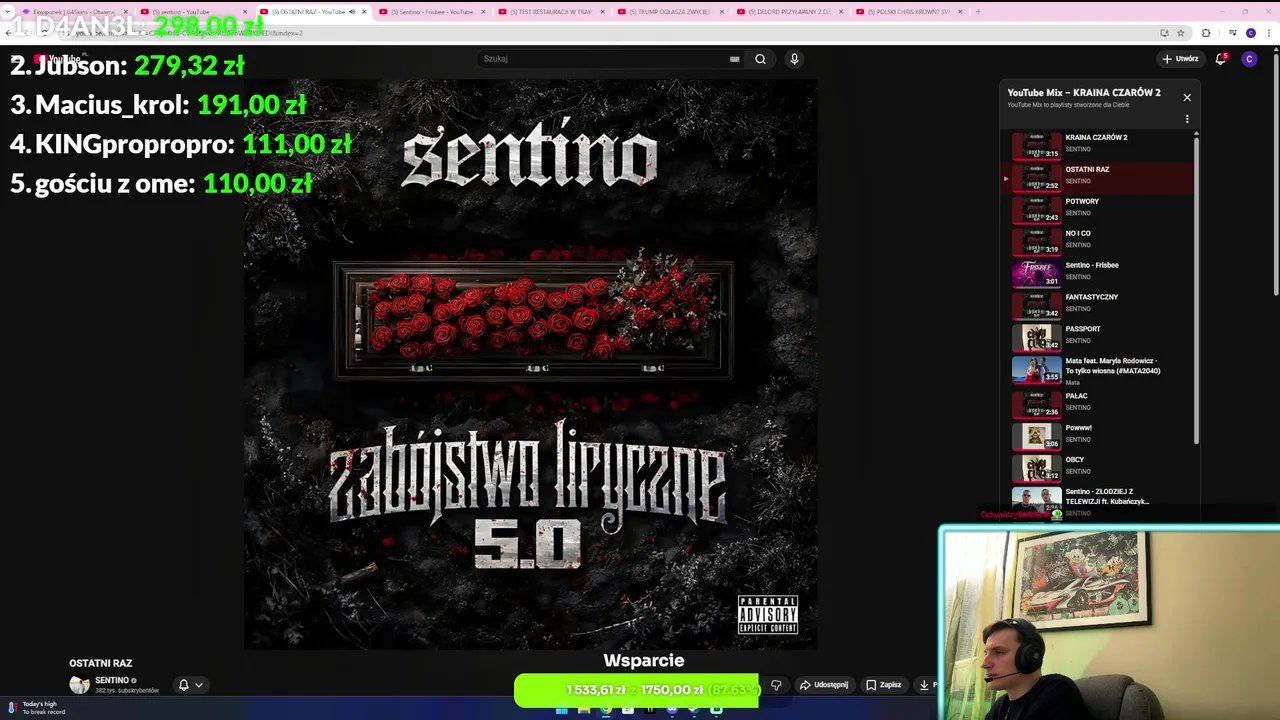Open a new browser tab plus button
The height and width of the screenshot is (720, 1280).
[x=978, y=12]
